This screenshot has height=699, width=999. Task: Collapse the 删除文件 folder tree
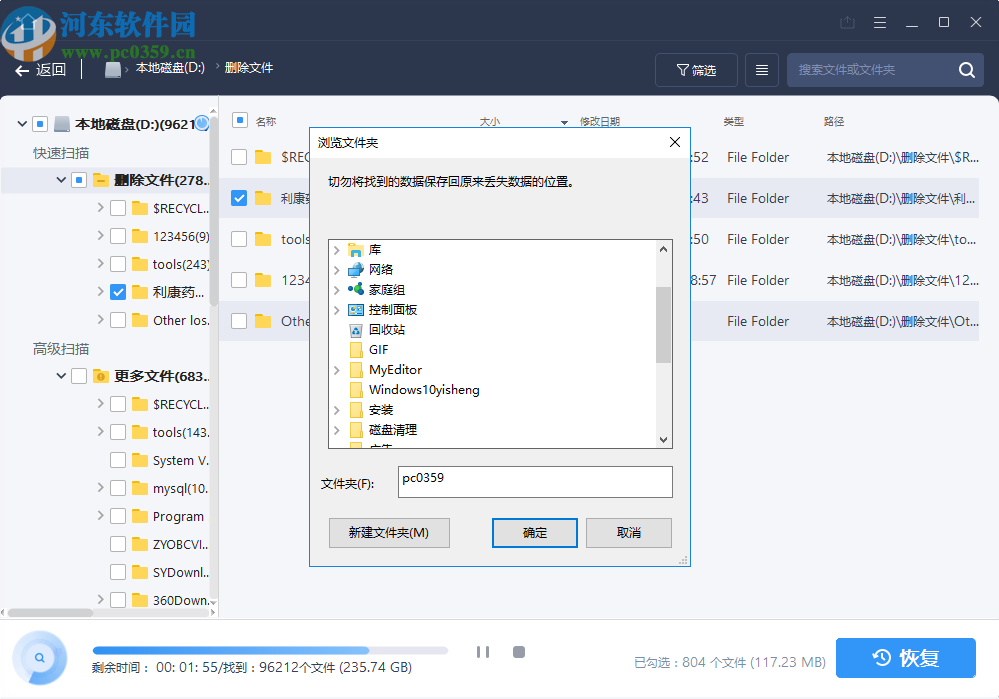pos(59,180)
